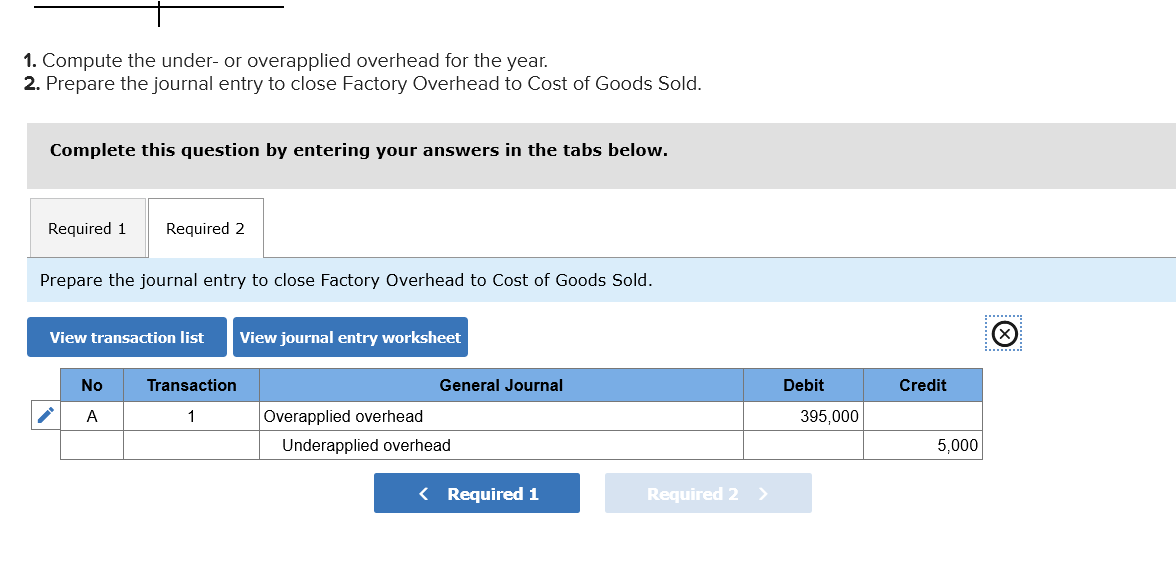
Task: Click the disabled Required 2 forward button
Action: (x=707, y=493)
